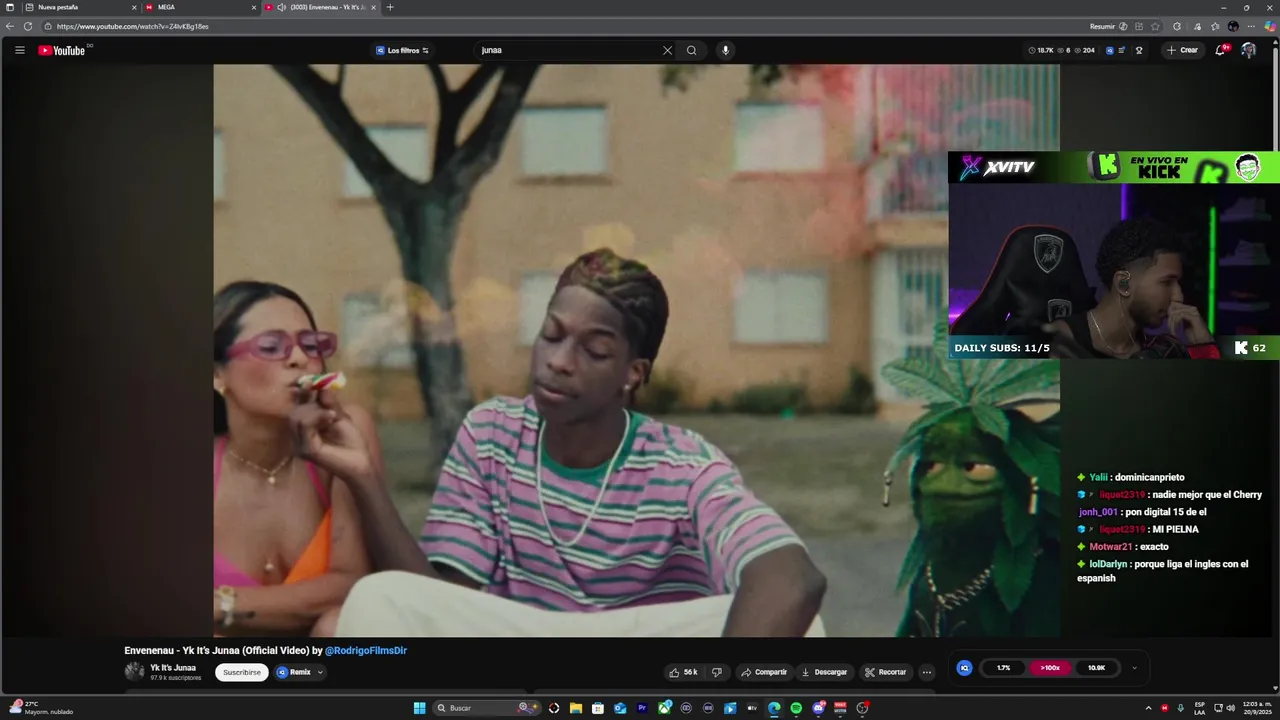Open the Windows Start menu
Image resolution: width=1280 pixels, height=720 pixels.
pos(420,708)
